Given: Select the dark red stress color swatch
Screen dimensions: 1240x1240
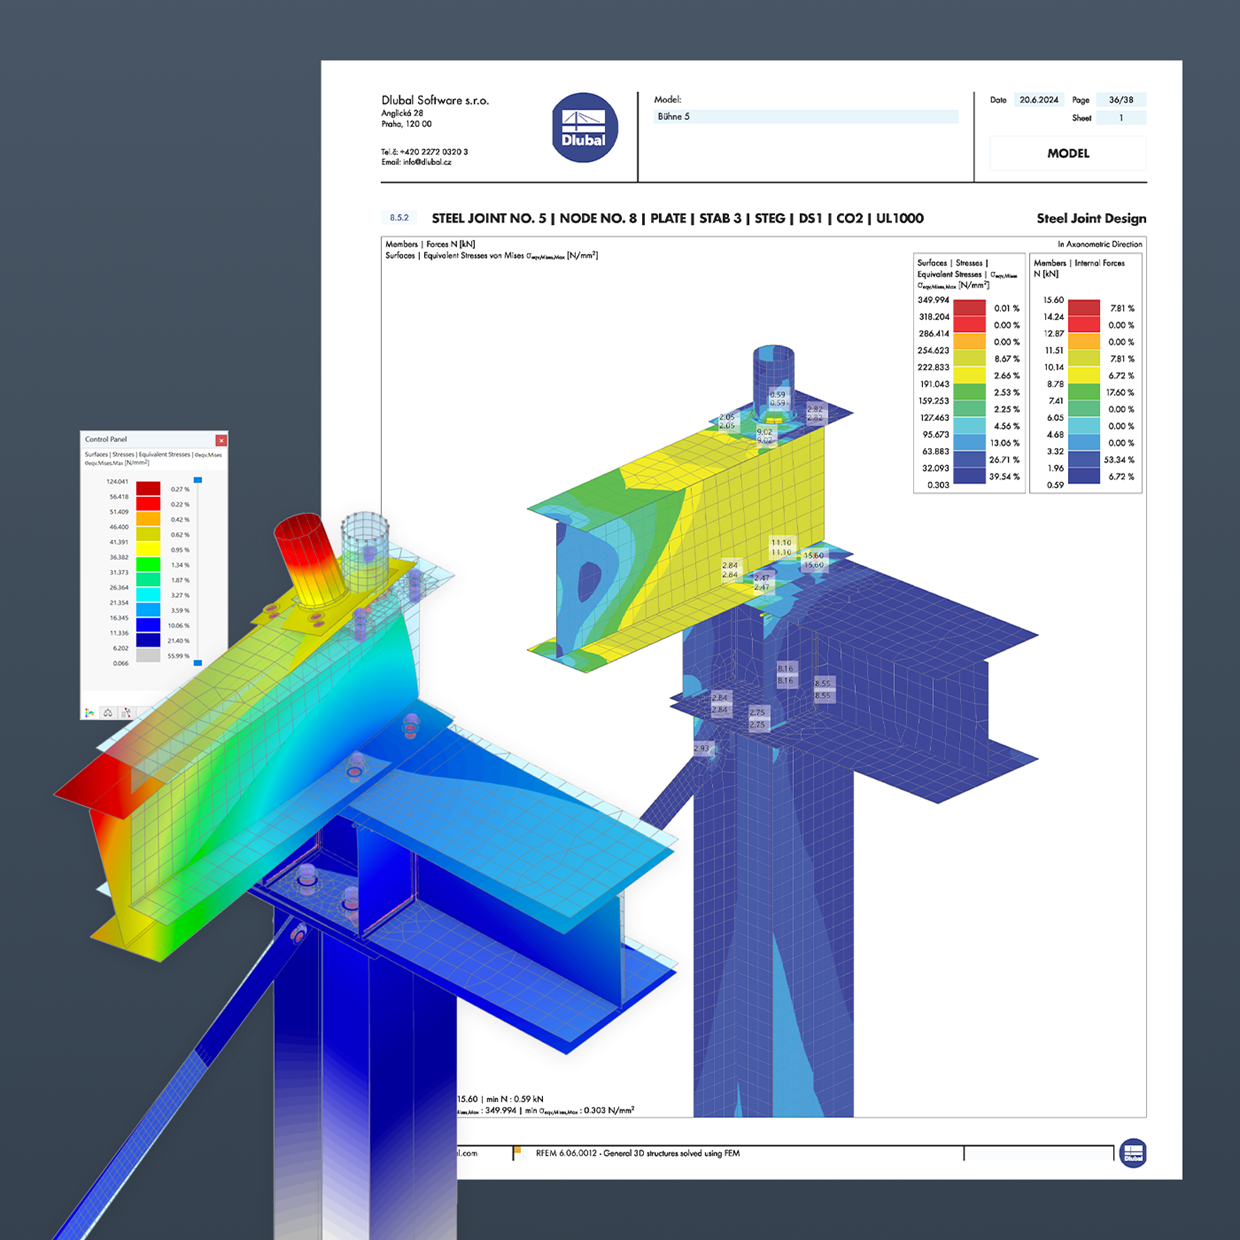Looking at the screenshot, I should [148, 487].
